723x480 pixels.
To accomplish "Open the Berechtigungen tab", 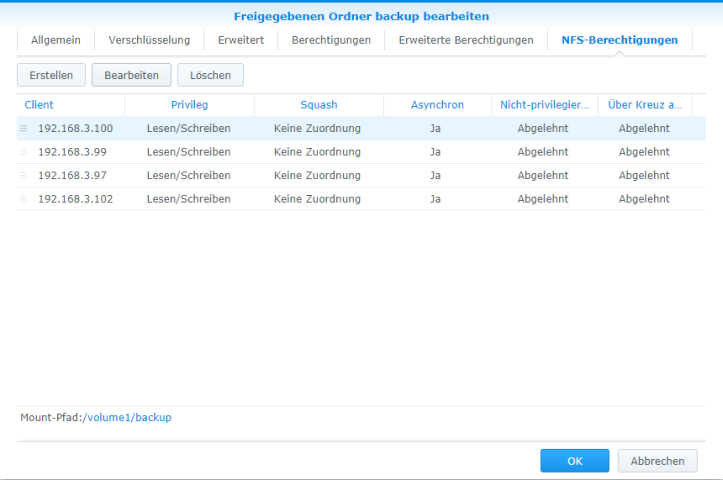I will (x=331, y=40).
